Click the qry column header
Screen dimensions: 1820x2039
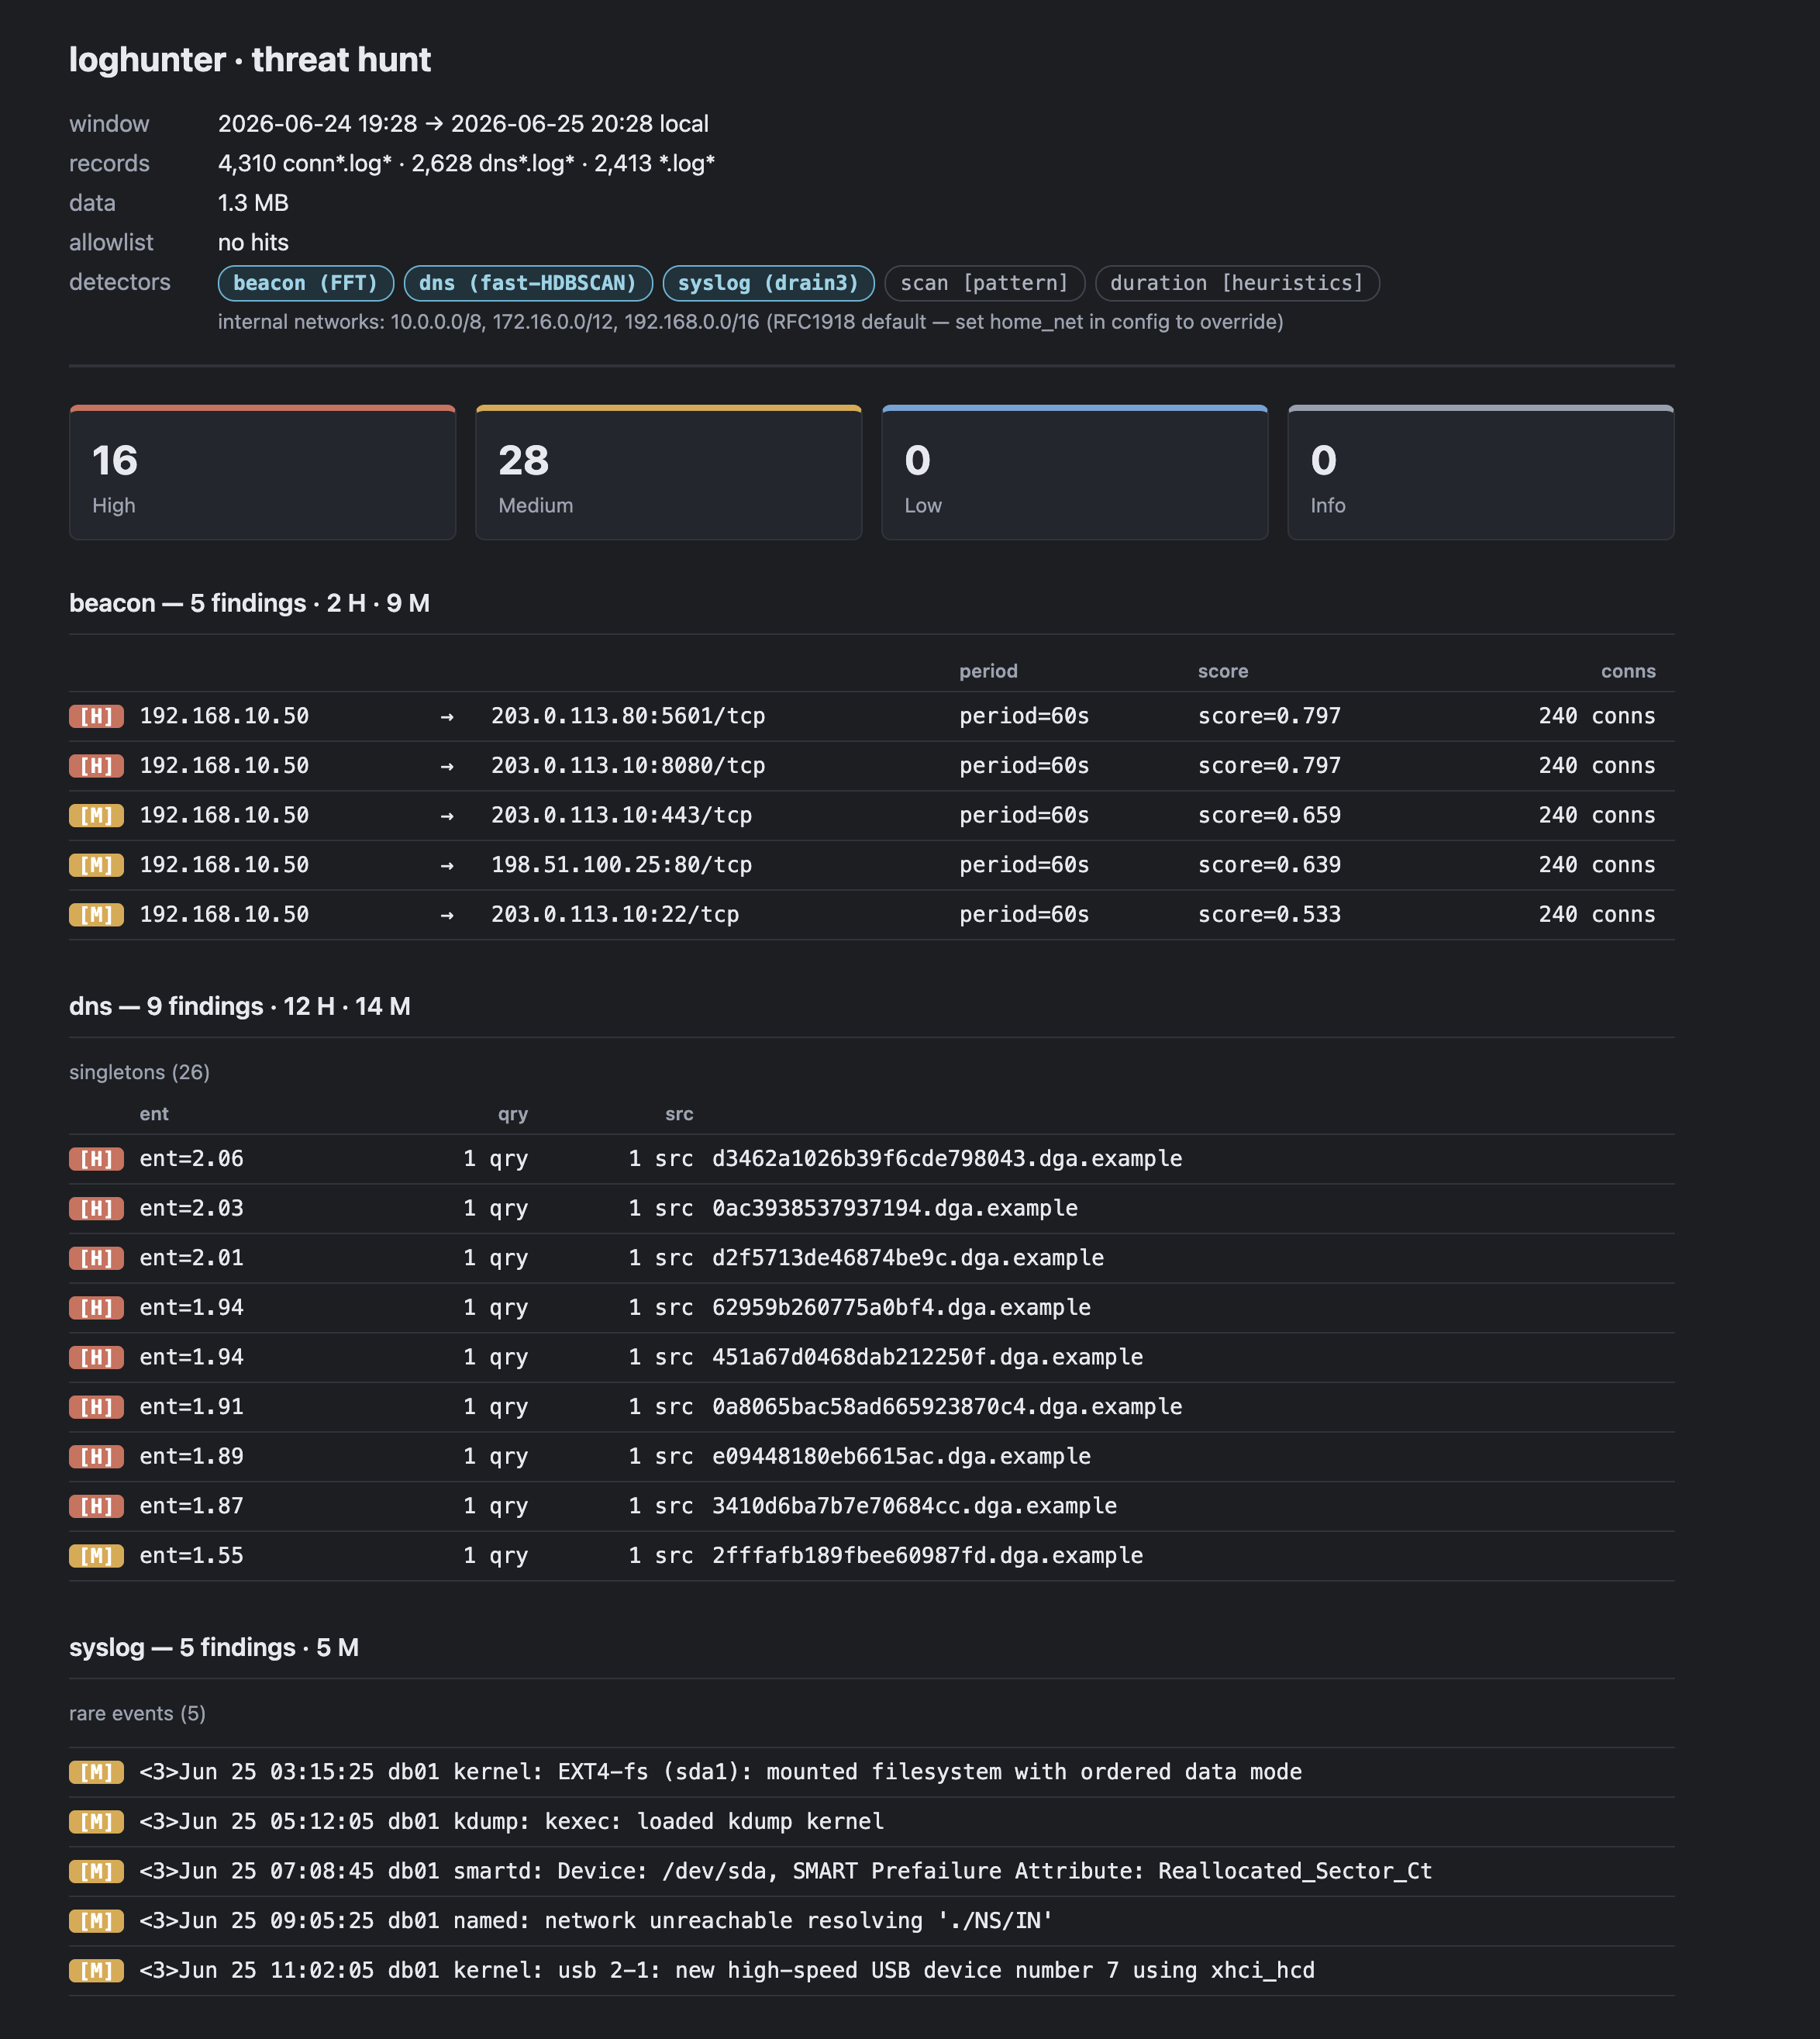point(513,1114)
